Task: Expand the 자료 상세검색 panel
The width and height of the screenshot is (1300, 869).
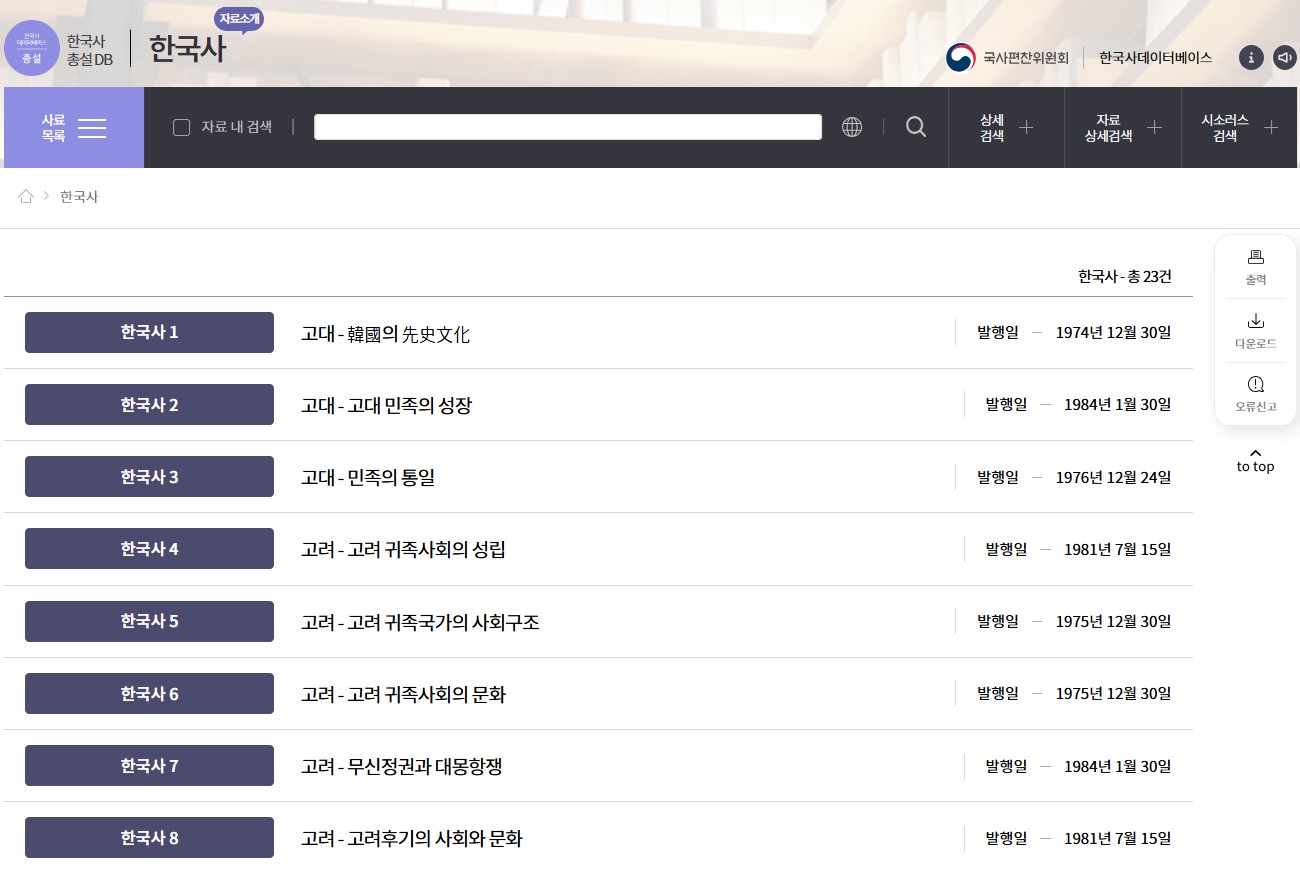Action: 1122,127
